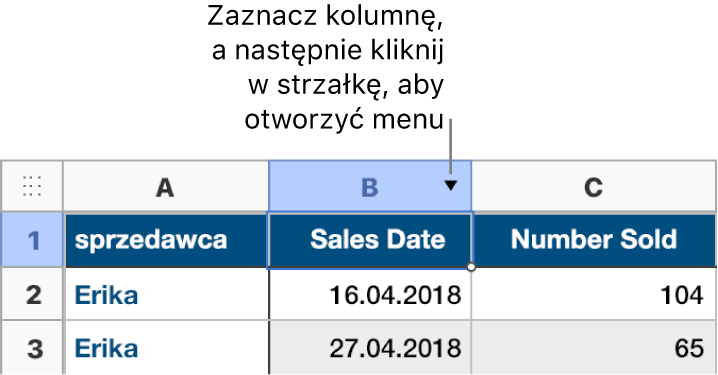Select Erika cell in row 2

coord(167,294)
